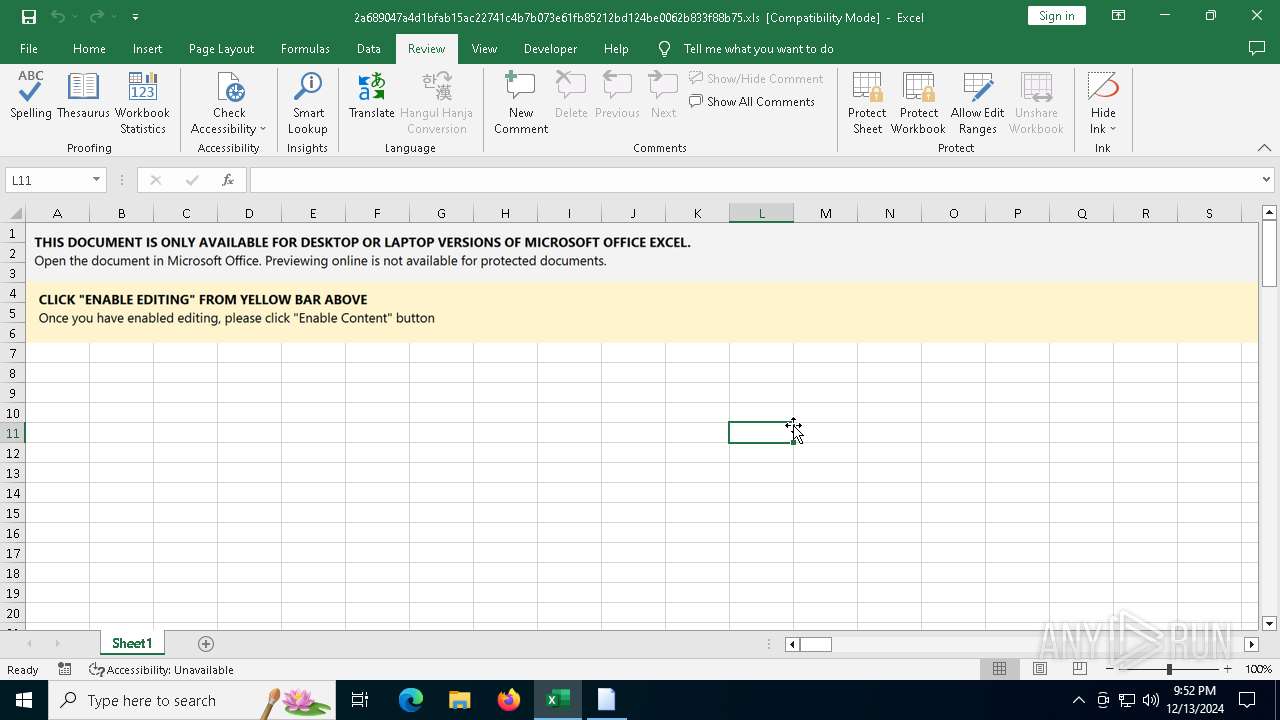Image resolution: width=1280 pixels, height=720 pixels.
Task: Switch to Page Layout view
Action: coord(1039,669)
